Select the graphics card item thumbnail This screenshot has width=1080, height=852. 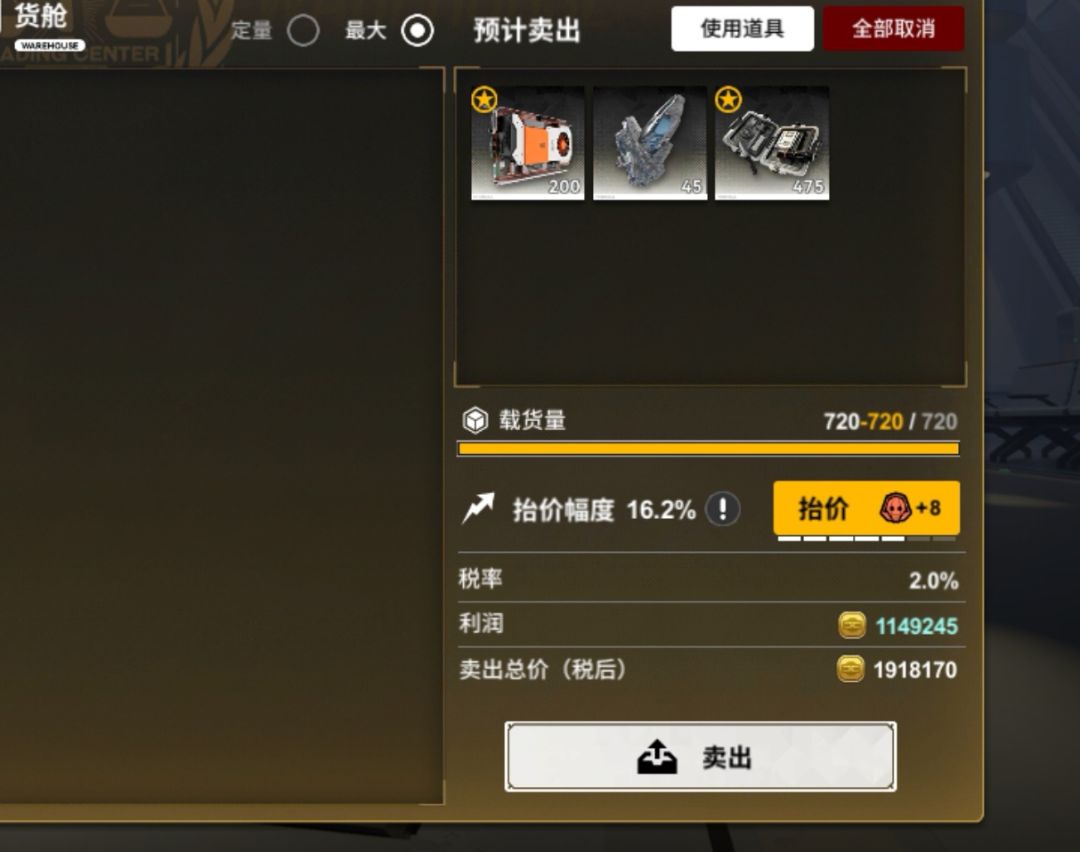(x=528, y=143)
